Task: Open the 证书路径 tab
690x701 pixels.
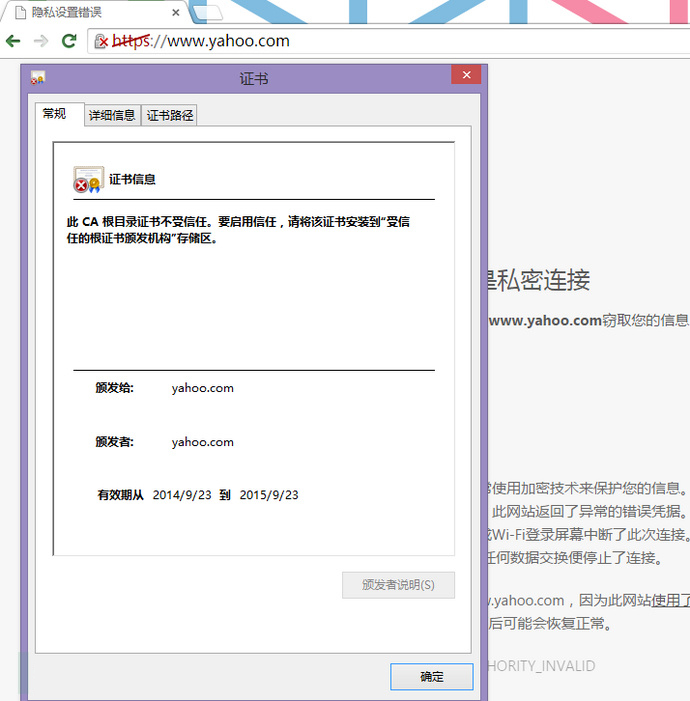Action: click(169, 115)
